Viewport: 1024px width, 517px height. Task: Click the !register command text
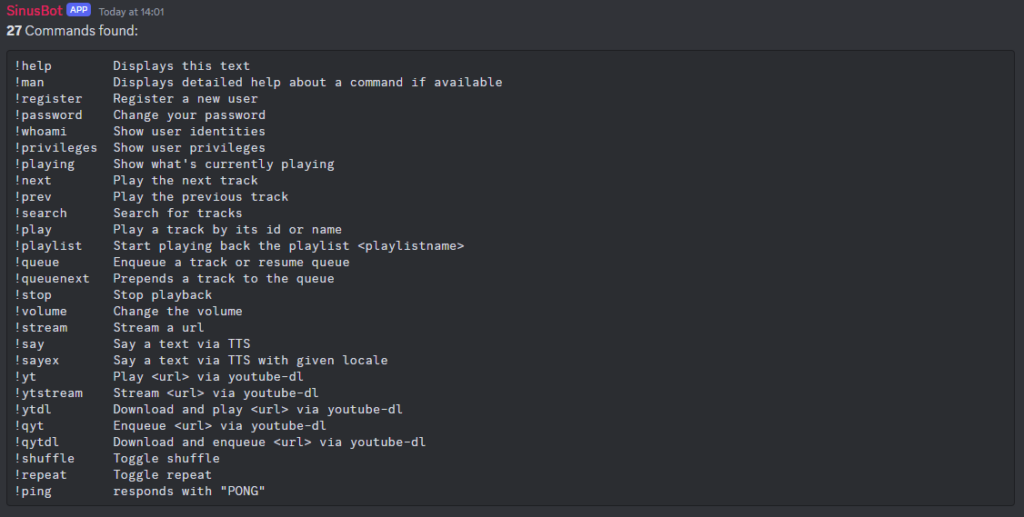click(x=48, y=99)
